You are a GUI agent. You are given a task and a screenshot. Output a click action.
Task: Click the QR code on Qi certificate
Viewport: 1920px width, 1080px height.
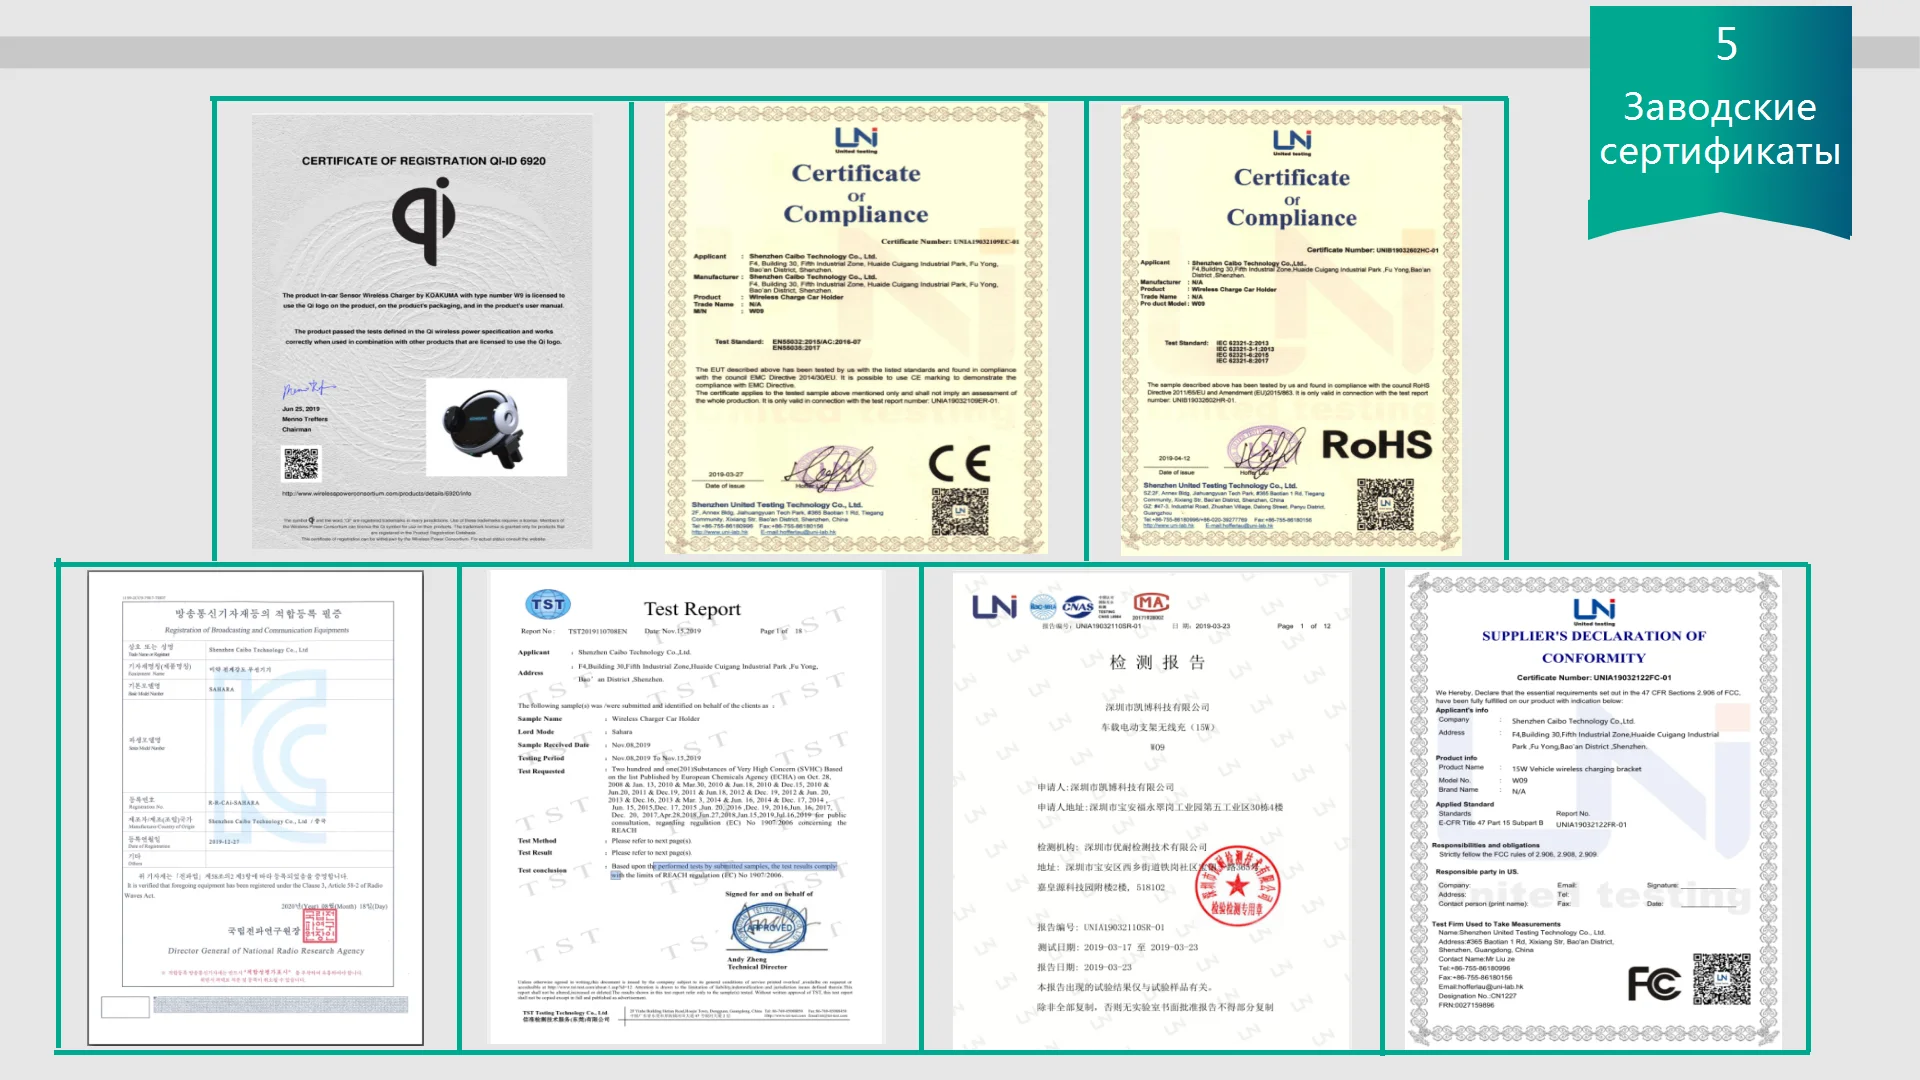click(301, 464)
